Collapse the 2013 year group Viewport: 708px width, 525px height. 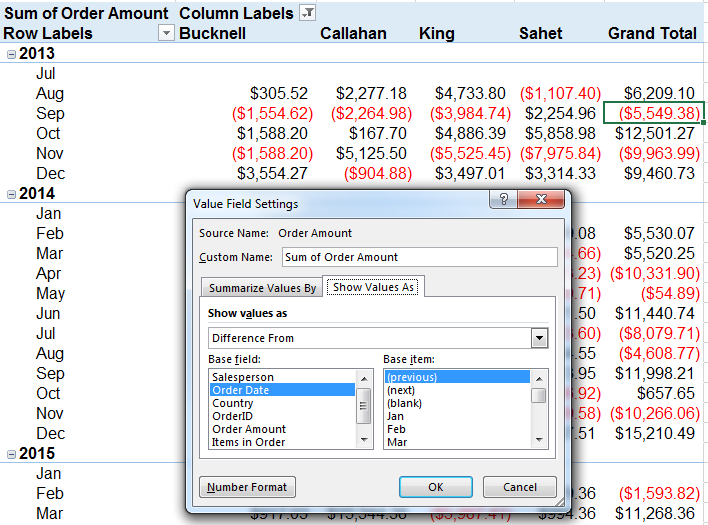point(11,54)
